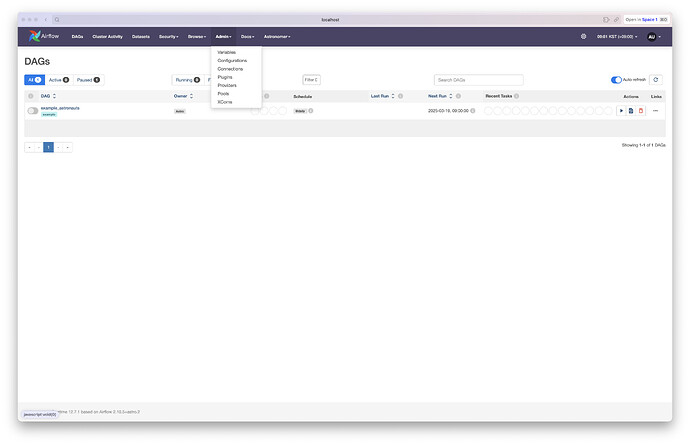Sort by Owner column arrows
Screen dimensions: 690x444
[x=191, y=96]
